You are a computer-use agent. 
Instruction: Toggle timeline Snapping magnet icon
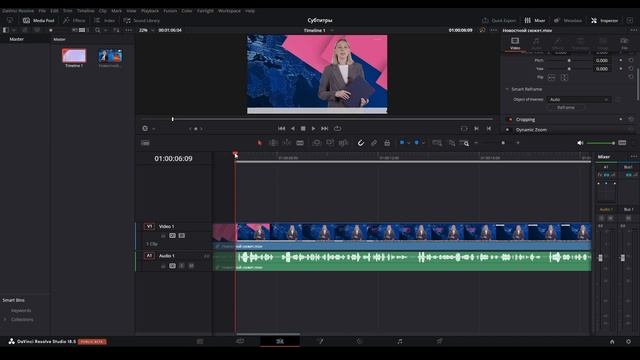pos(360,143)
